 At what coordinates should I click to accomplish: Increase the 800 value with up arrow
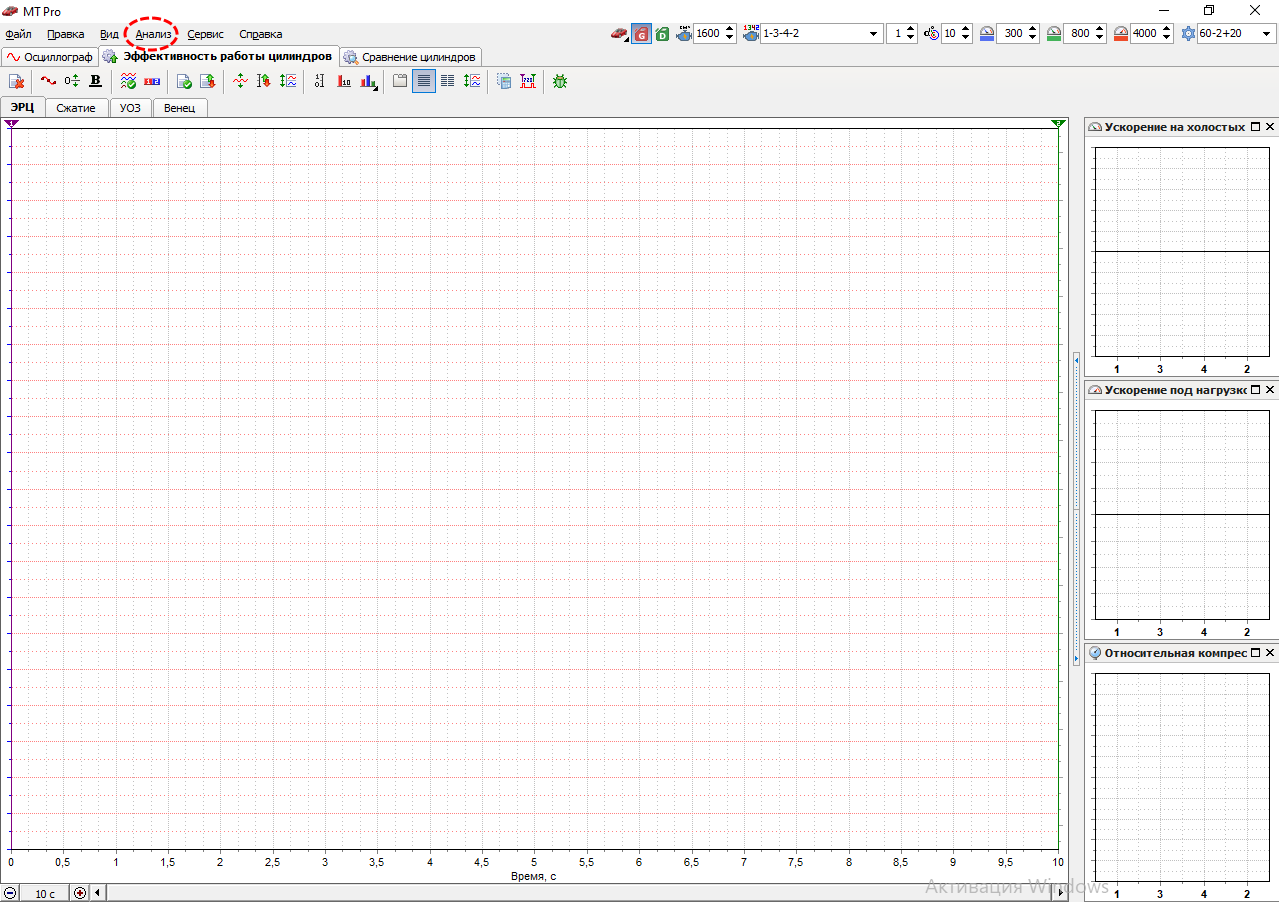click(x=1100, y=29)
